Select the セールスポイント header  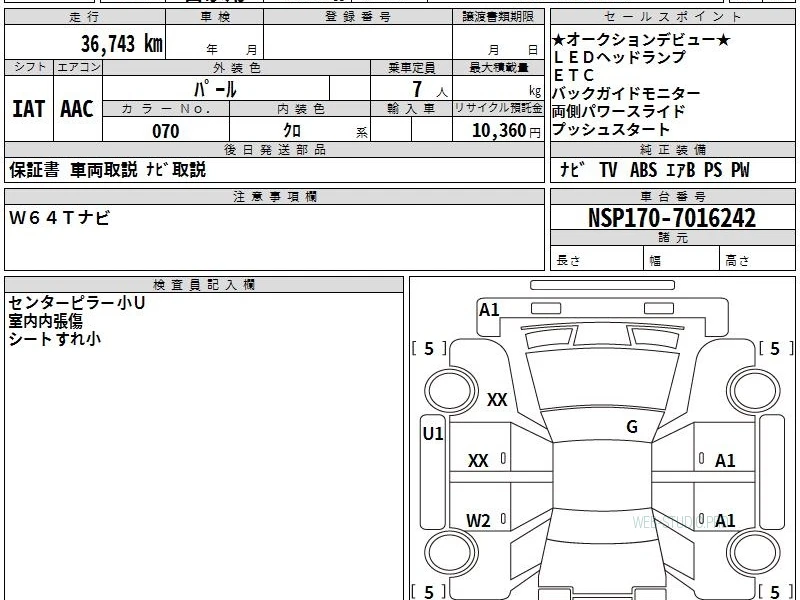(x=672, y=17)
